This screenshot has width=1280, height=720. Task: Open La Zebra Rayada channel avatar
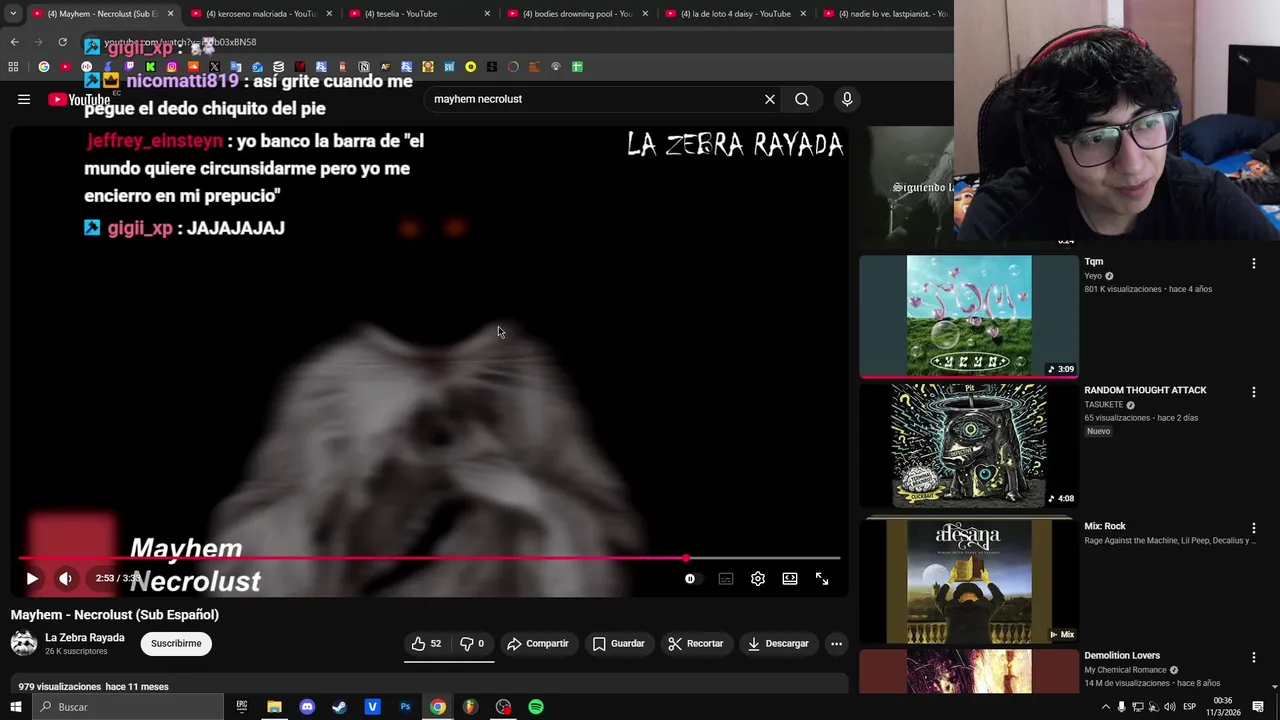[x=24, y=643]
